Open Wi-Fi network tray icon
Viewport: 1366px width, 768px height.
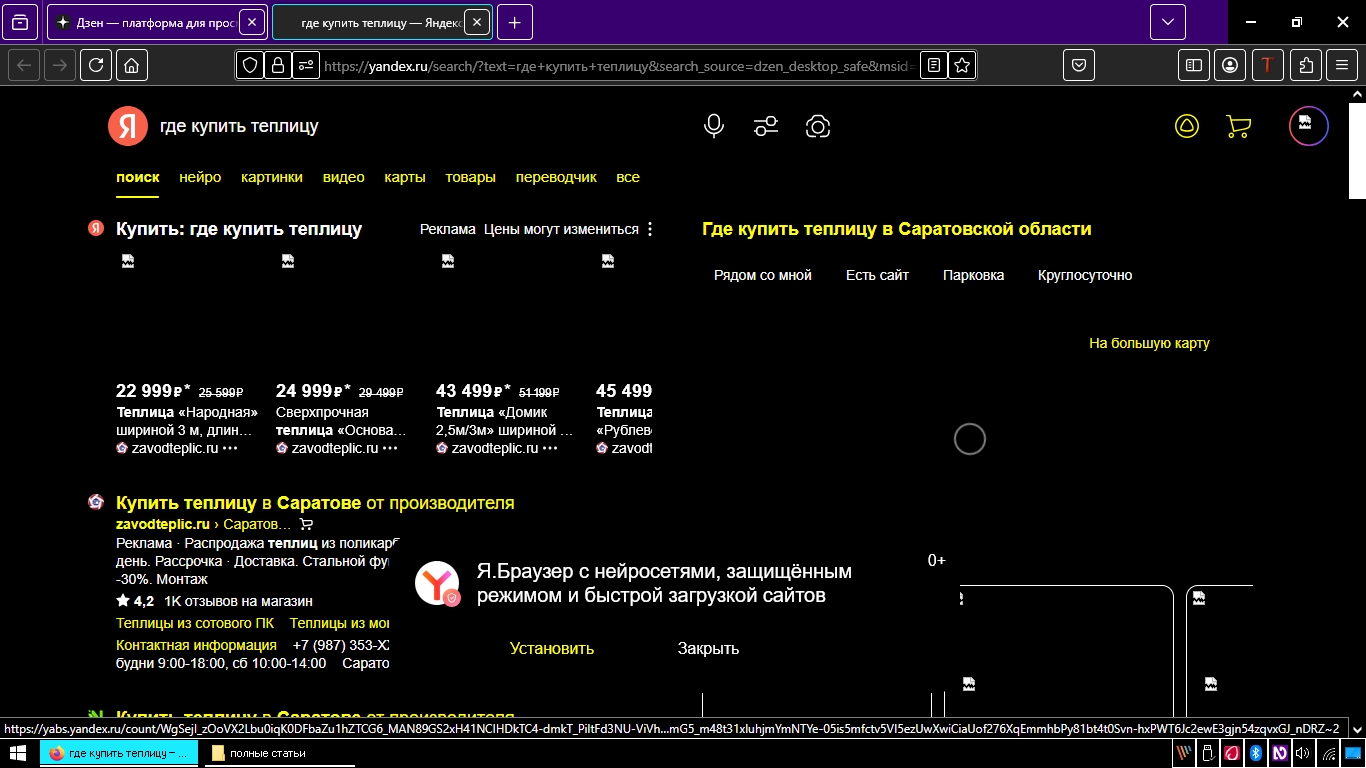[1328, 753]
